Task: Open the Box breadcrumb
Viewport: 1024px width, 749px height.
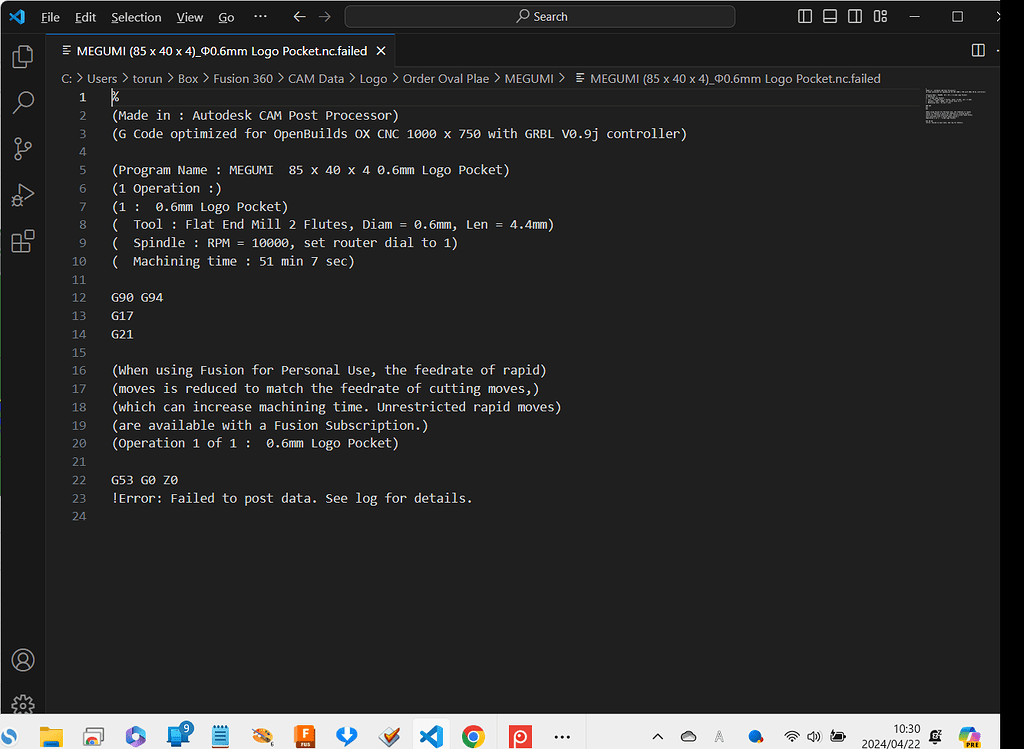Action: 188,79
